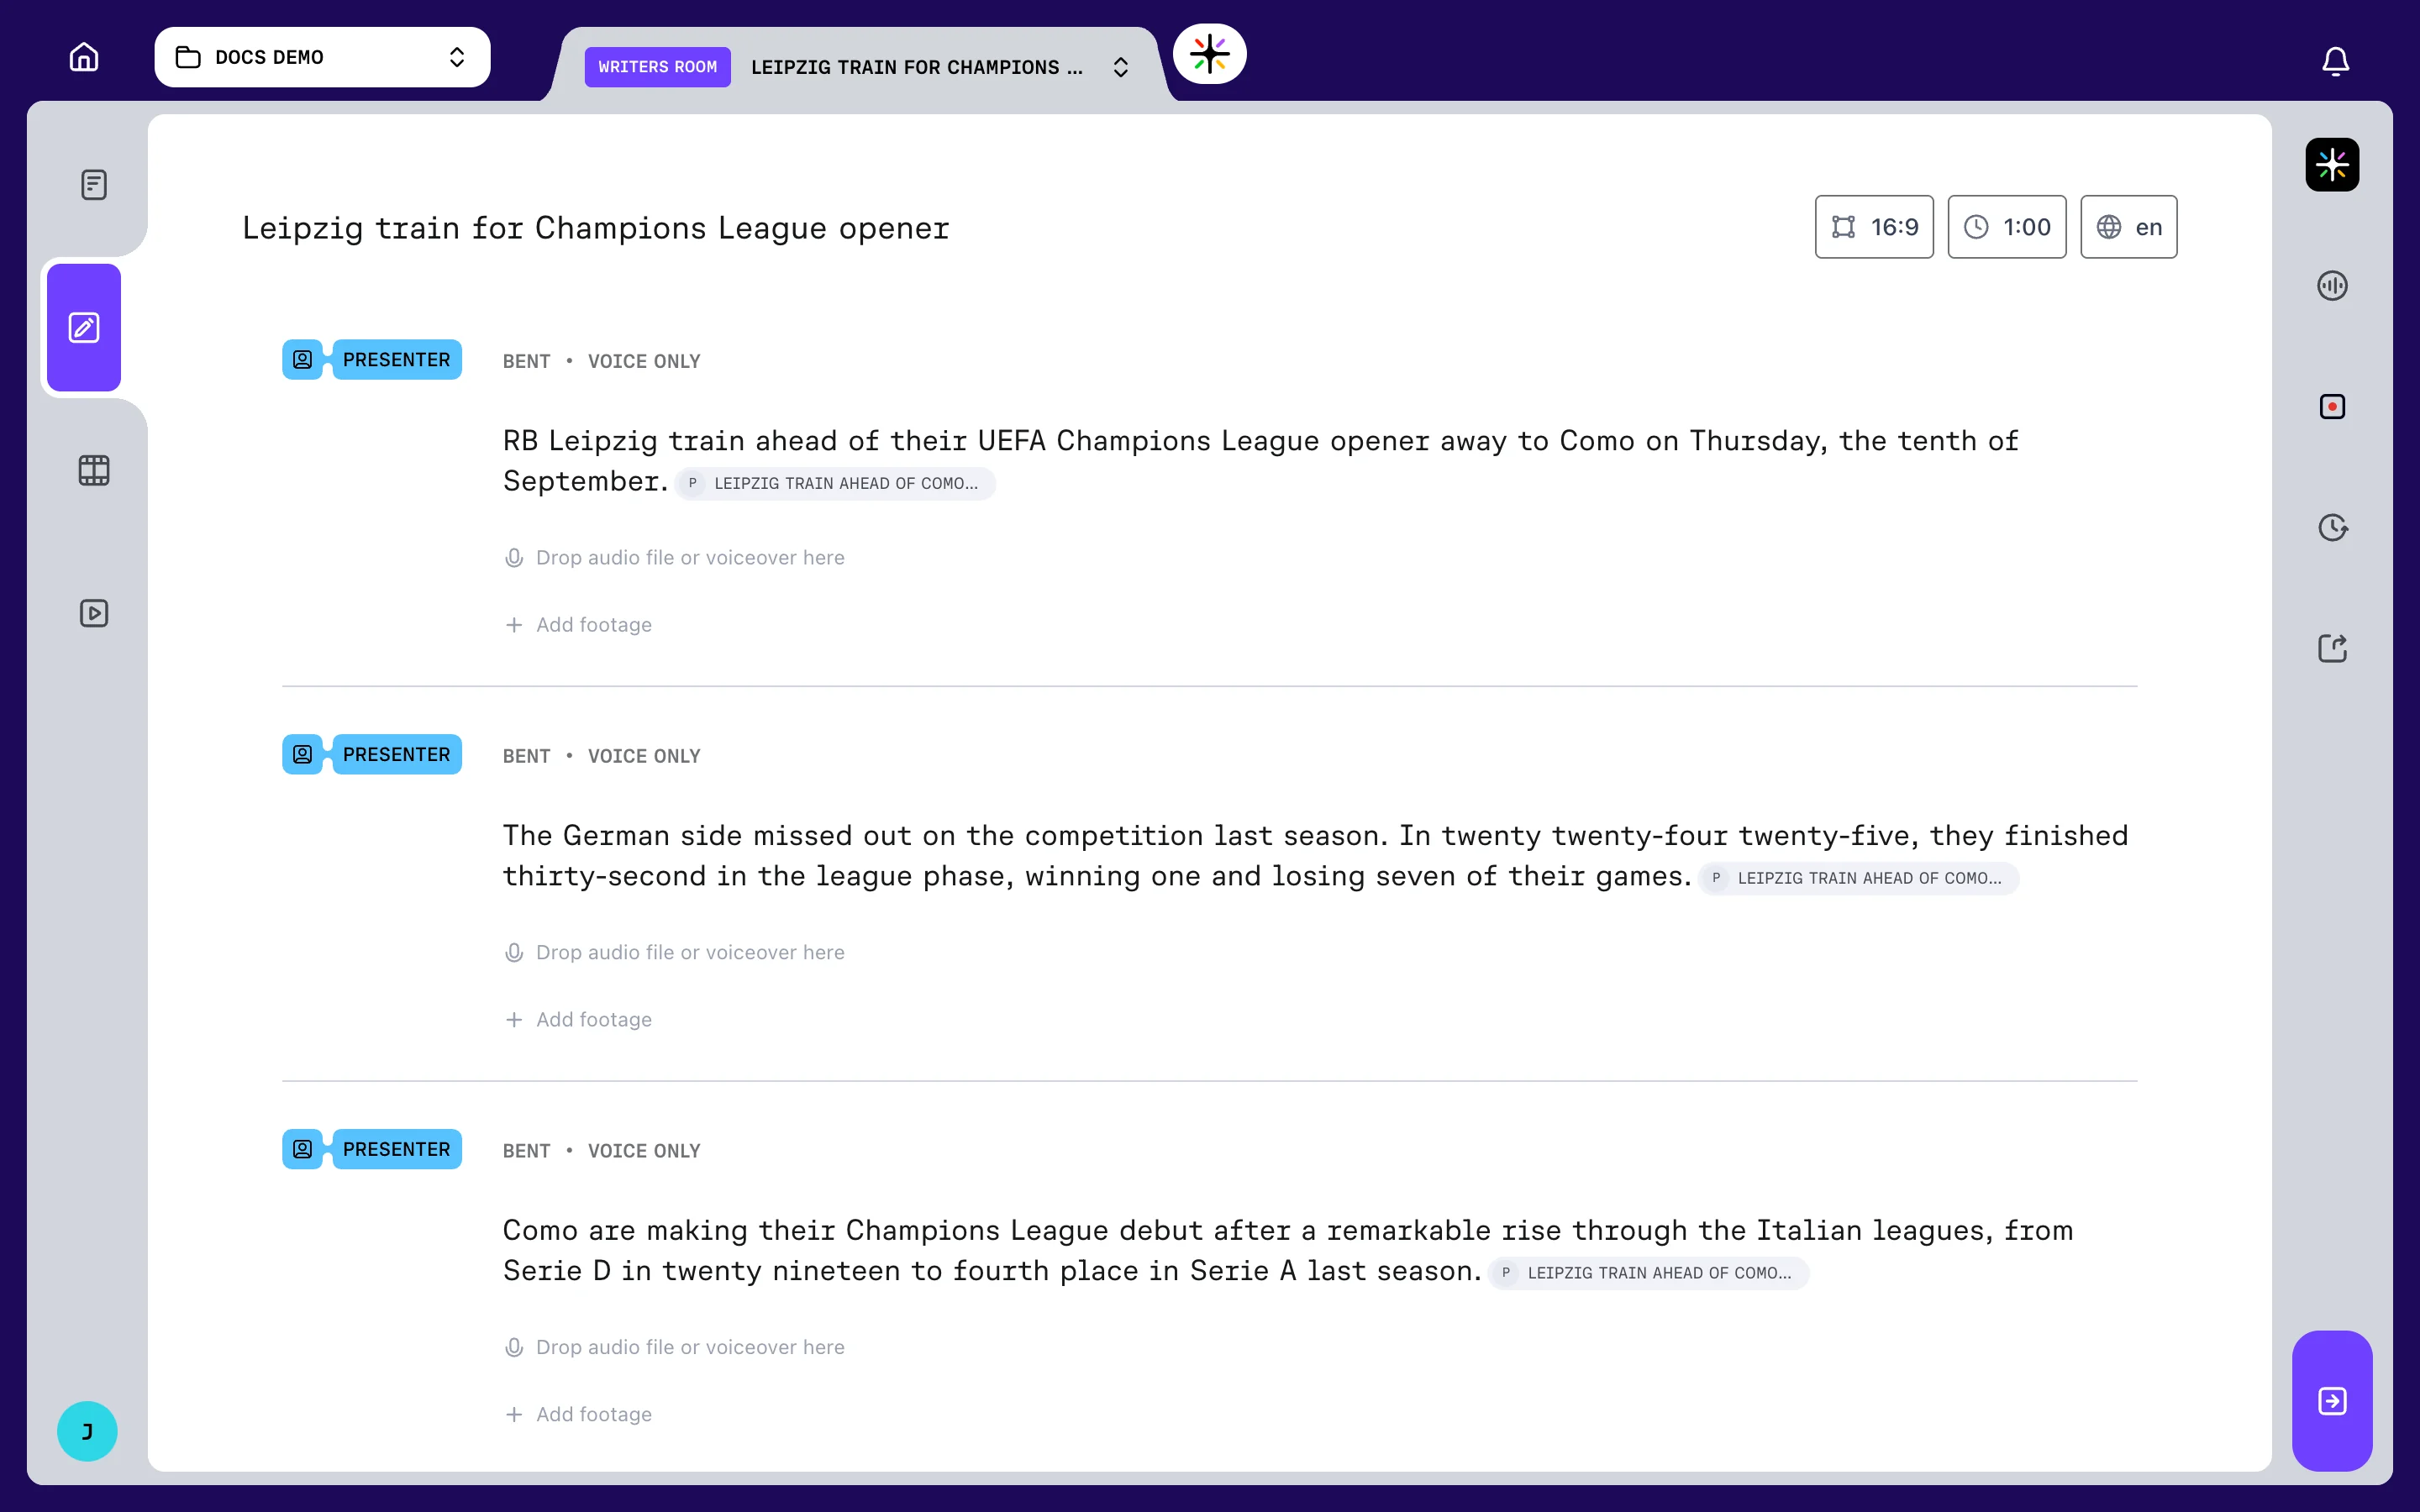This screenshot has height=1512, width=2420.
Task: Click the presenter icon of the Como debut segment
Action: click(302, 1150)
